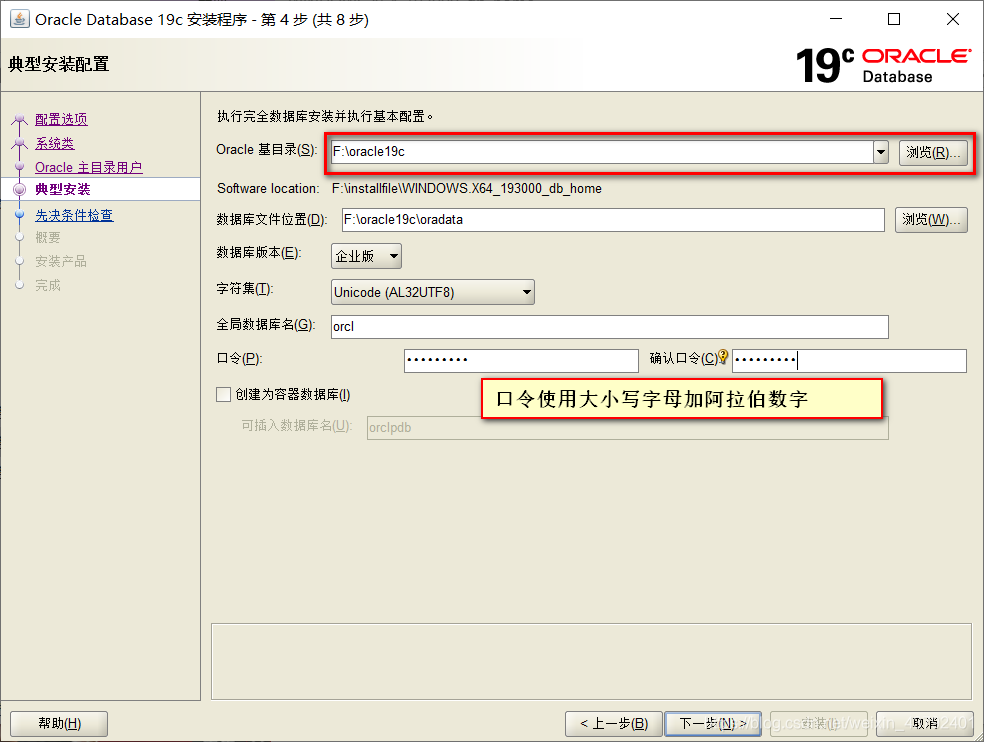Click the 帮助(H) button
The image size is (984, 742).
[x=59, y=724]
